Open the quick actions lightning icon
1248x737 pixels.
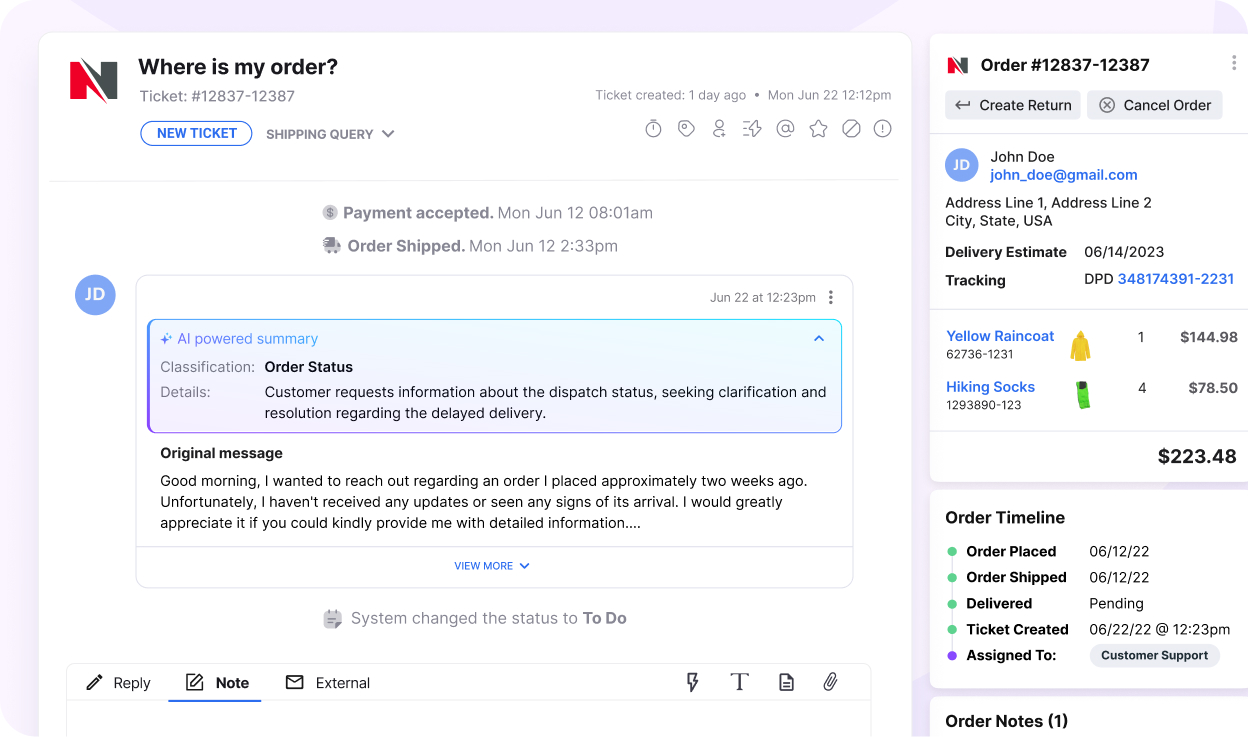tap(751, 128)
